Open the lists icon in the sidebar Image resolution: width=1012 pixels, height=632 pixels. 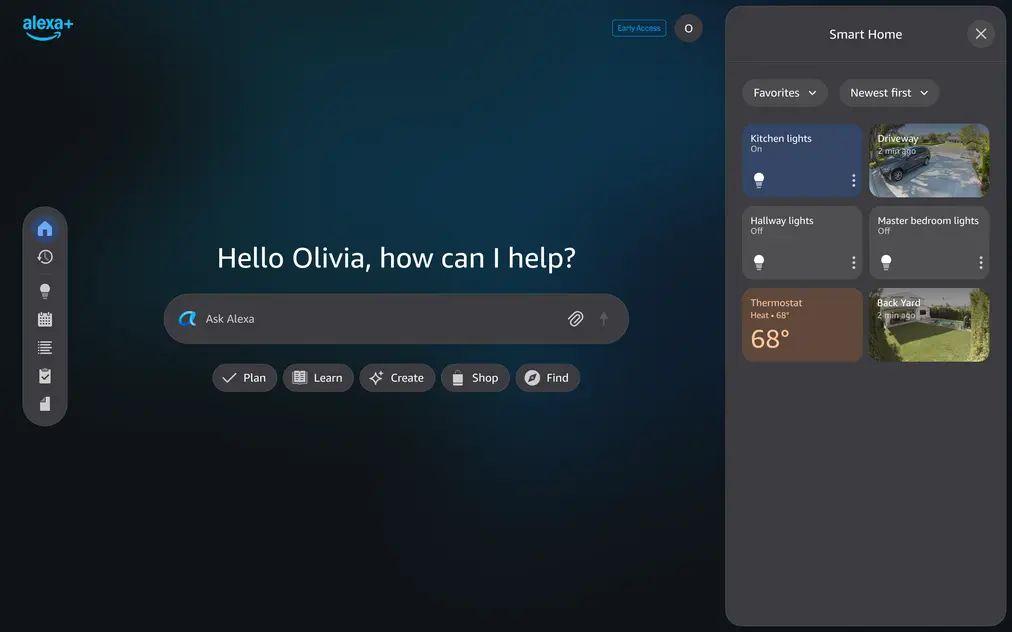pyautogui.click(x=44, y=347)
